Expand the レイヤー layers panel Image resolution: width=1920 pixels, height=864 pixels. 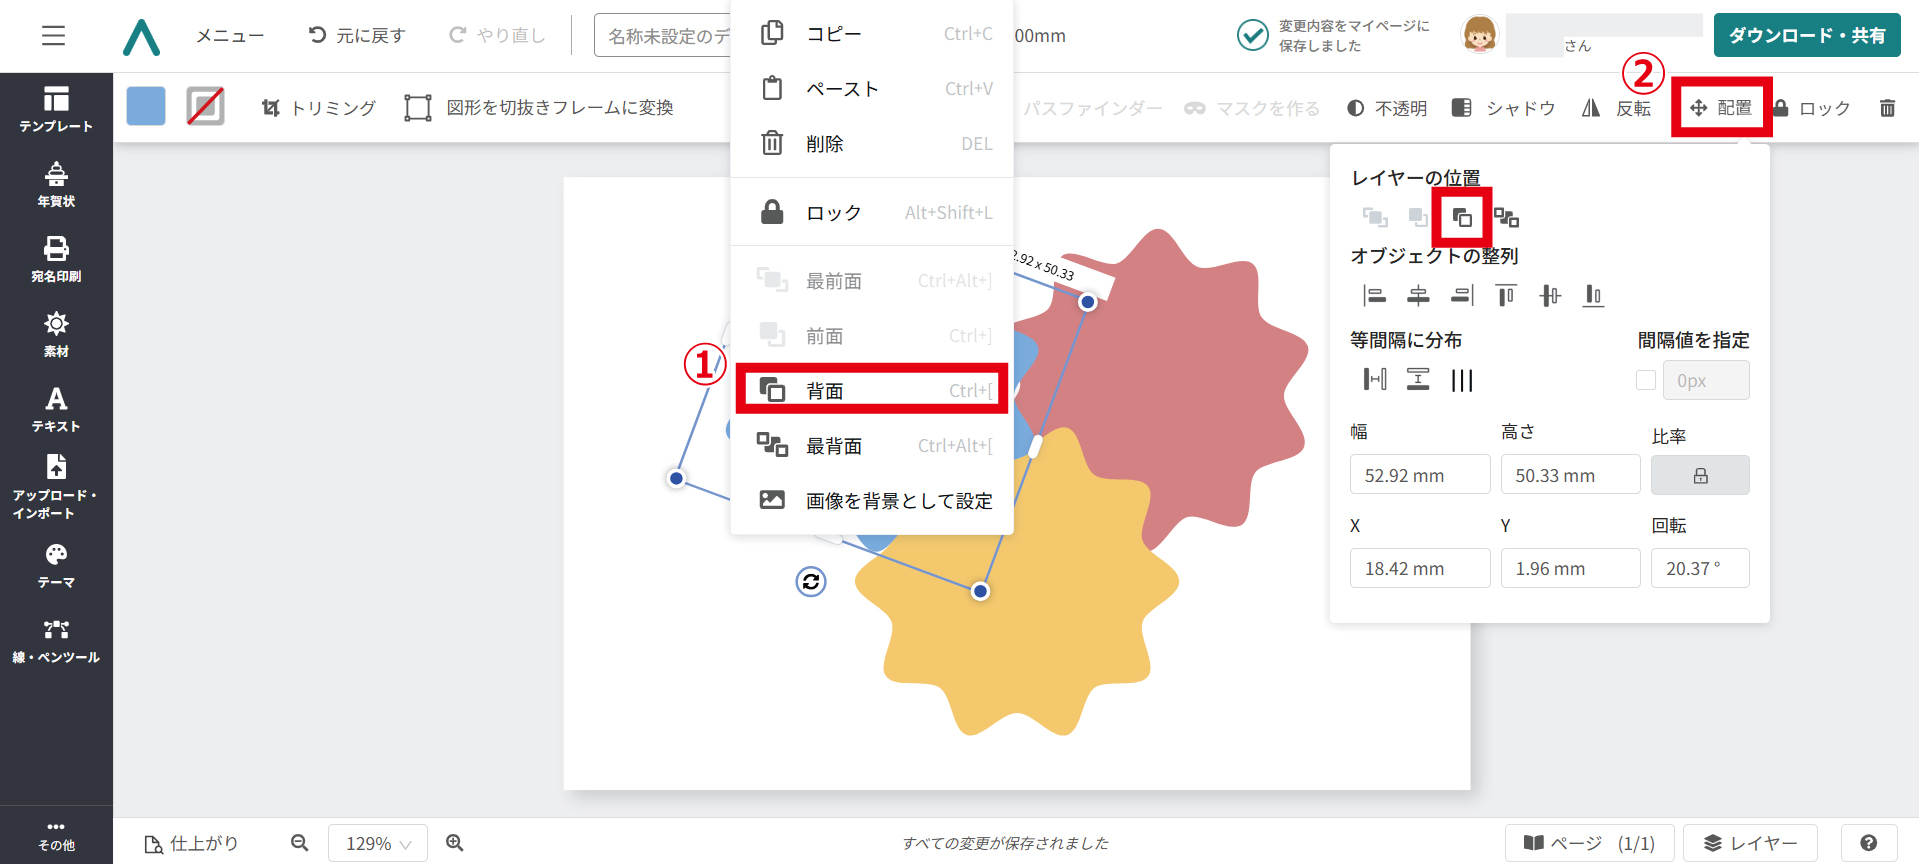[x=1750, y=843]
